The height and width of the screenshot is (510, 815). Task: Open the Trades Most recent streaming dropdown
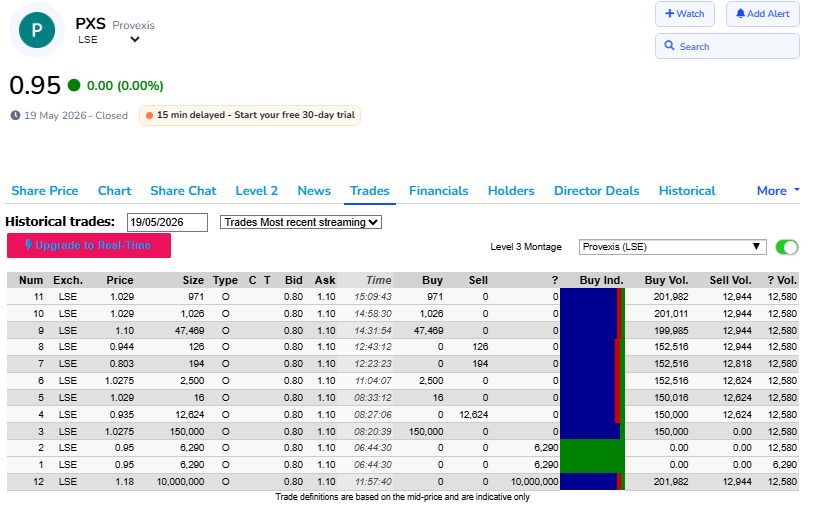[x=301, y=222]
